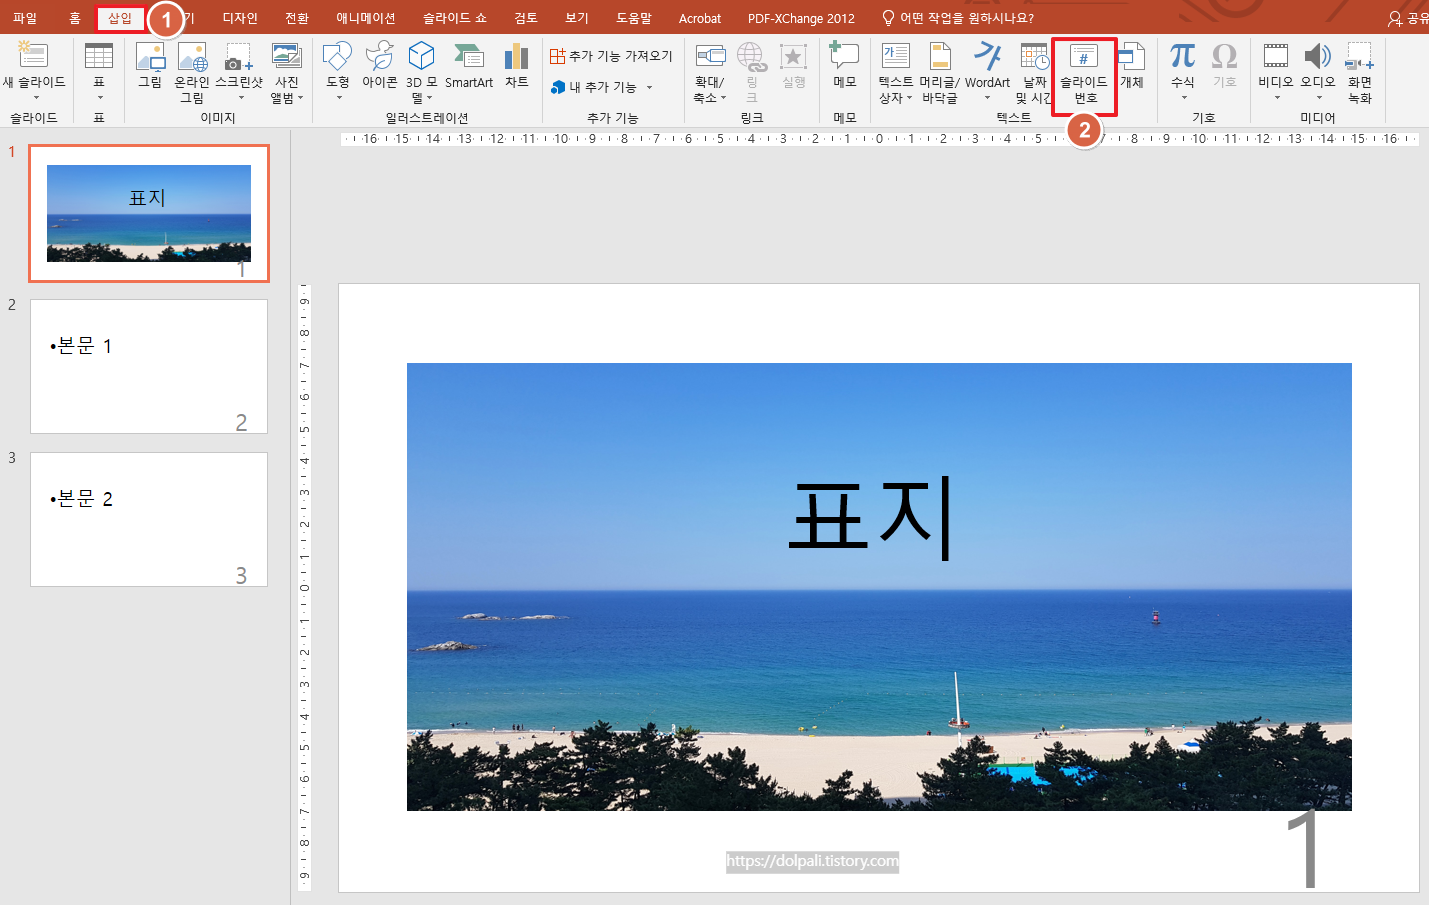This screenshot has height=905, width=1429.
Task: Insert a text box (텍스트 상자)
Action: (x=896, y=72)
